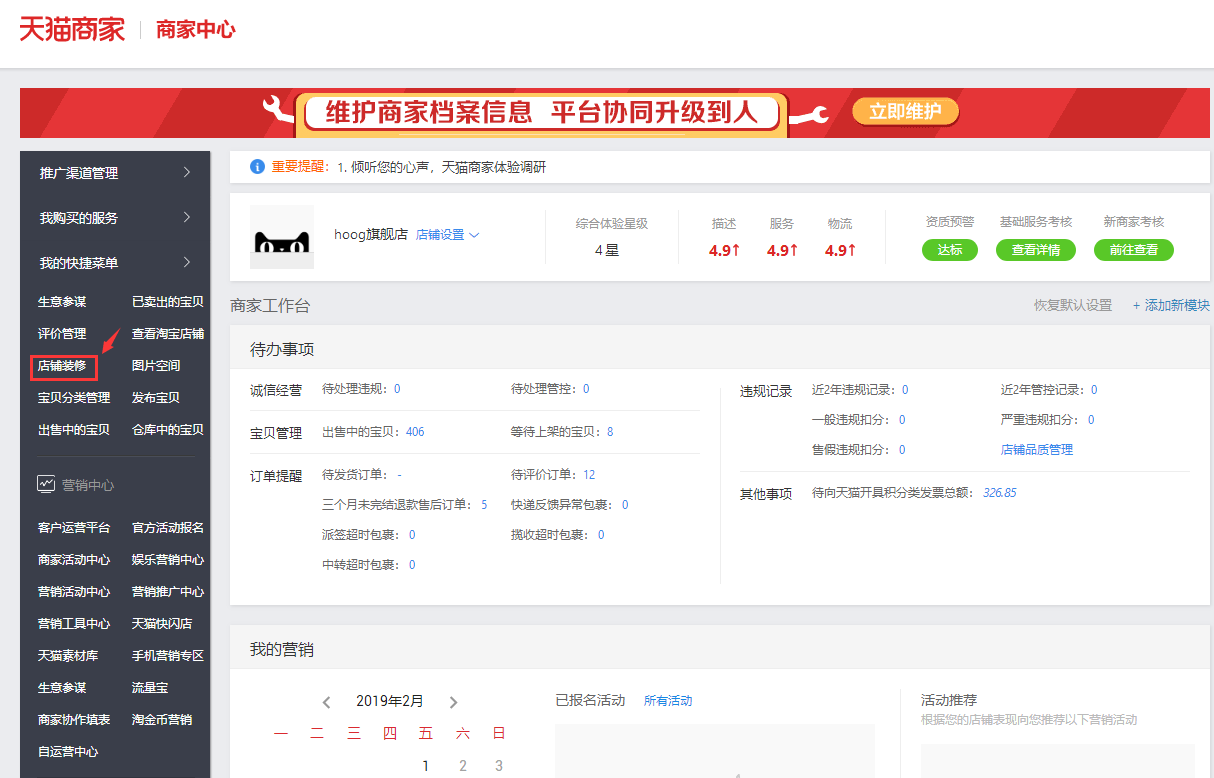1214x778 pixels.
Task: Expand 推广渠道管理 menu
Action: [115, 173]
